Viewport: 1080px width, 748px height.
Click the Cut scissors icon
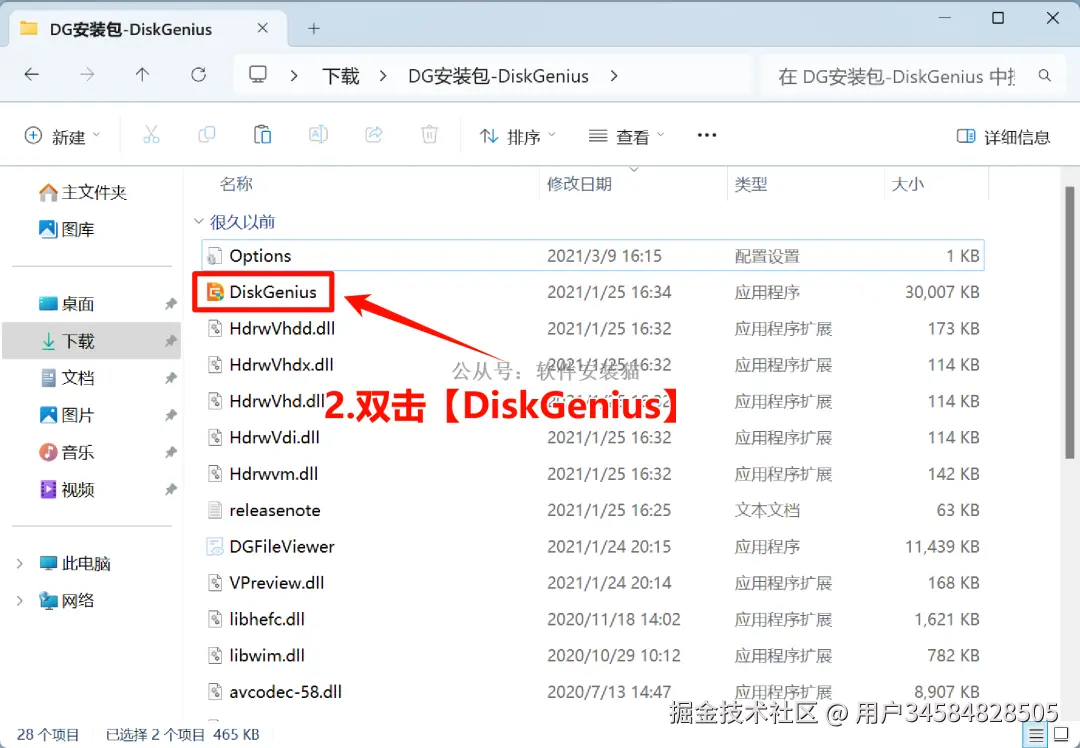click(151, 135)
